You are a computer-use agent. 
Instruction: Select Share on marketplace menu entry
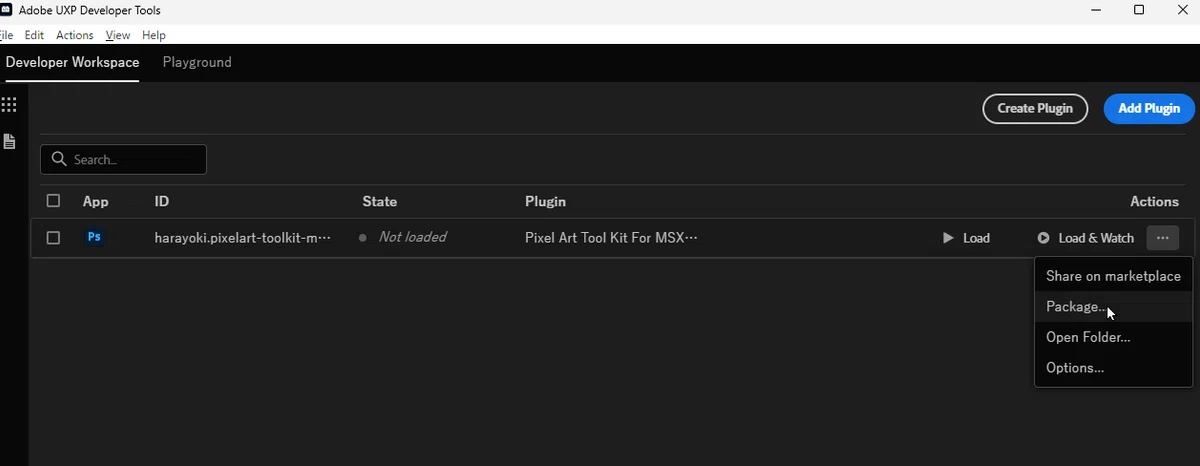(x=1113, y=276)
